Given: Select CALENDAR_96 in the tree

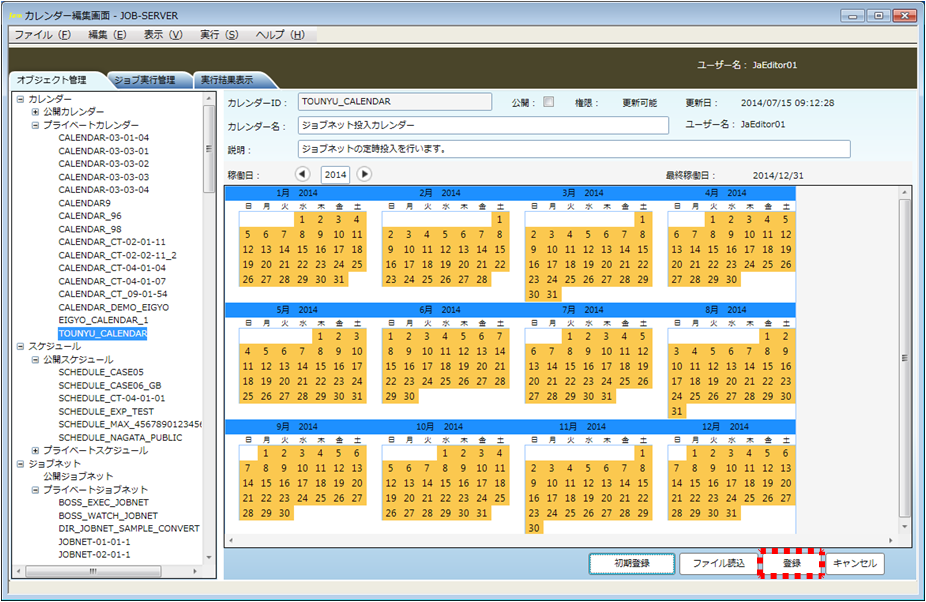Looking at the screenshot, I should pos(90,216).
